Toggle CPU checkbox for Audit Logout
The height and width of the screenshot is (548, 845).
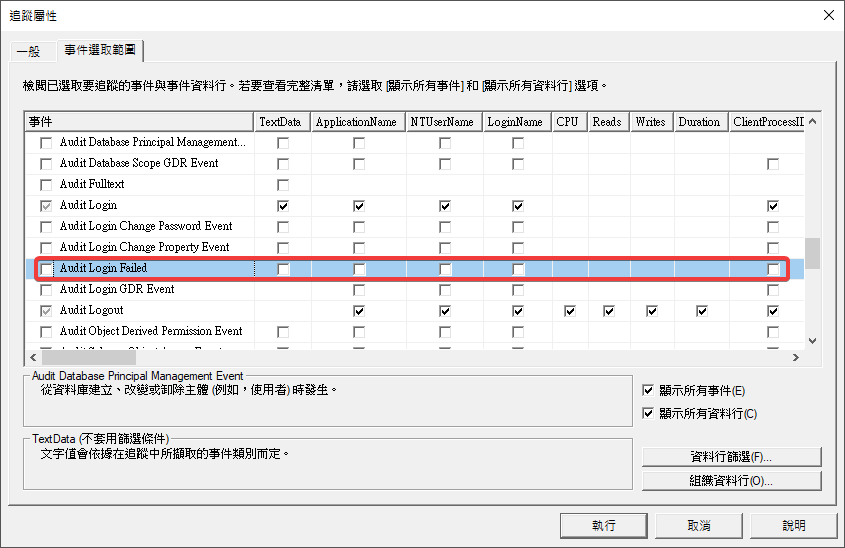(569, 311)
